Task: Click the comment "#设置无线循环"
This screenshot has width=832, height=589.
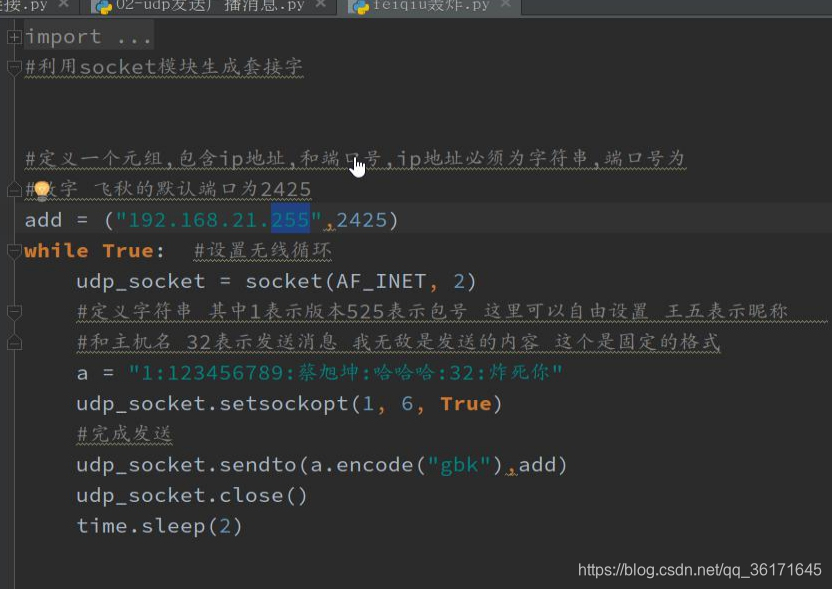Action: [x=263, y=250]
